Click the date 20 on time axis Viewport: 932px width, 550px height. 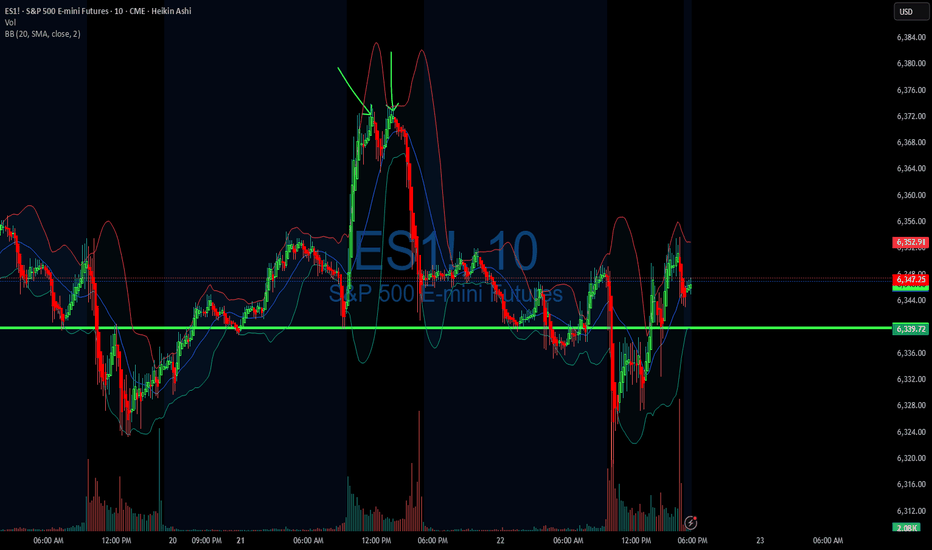[x=173, y=540]
